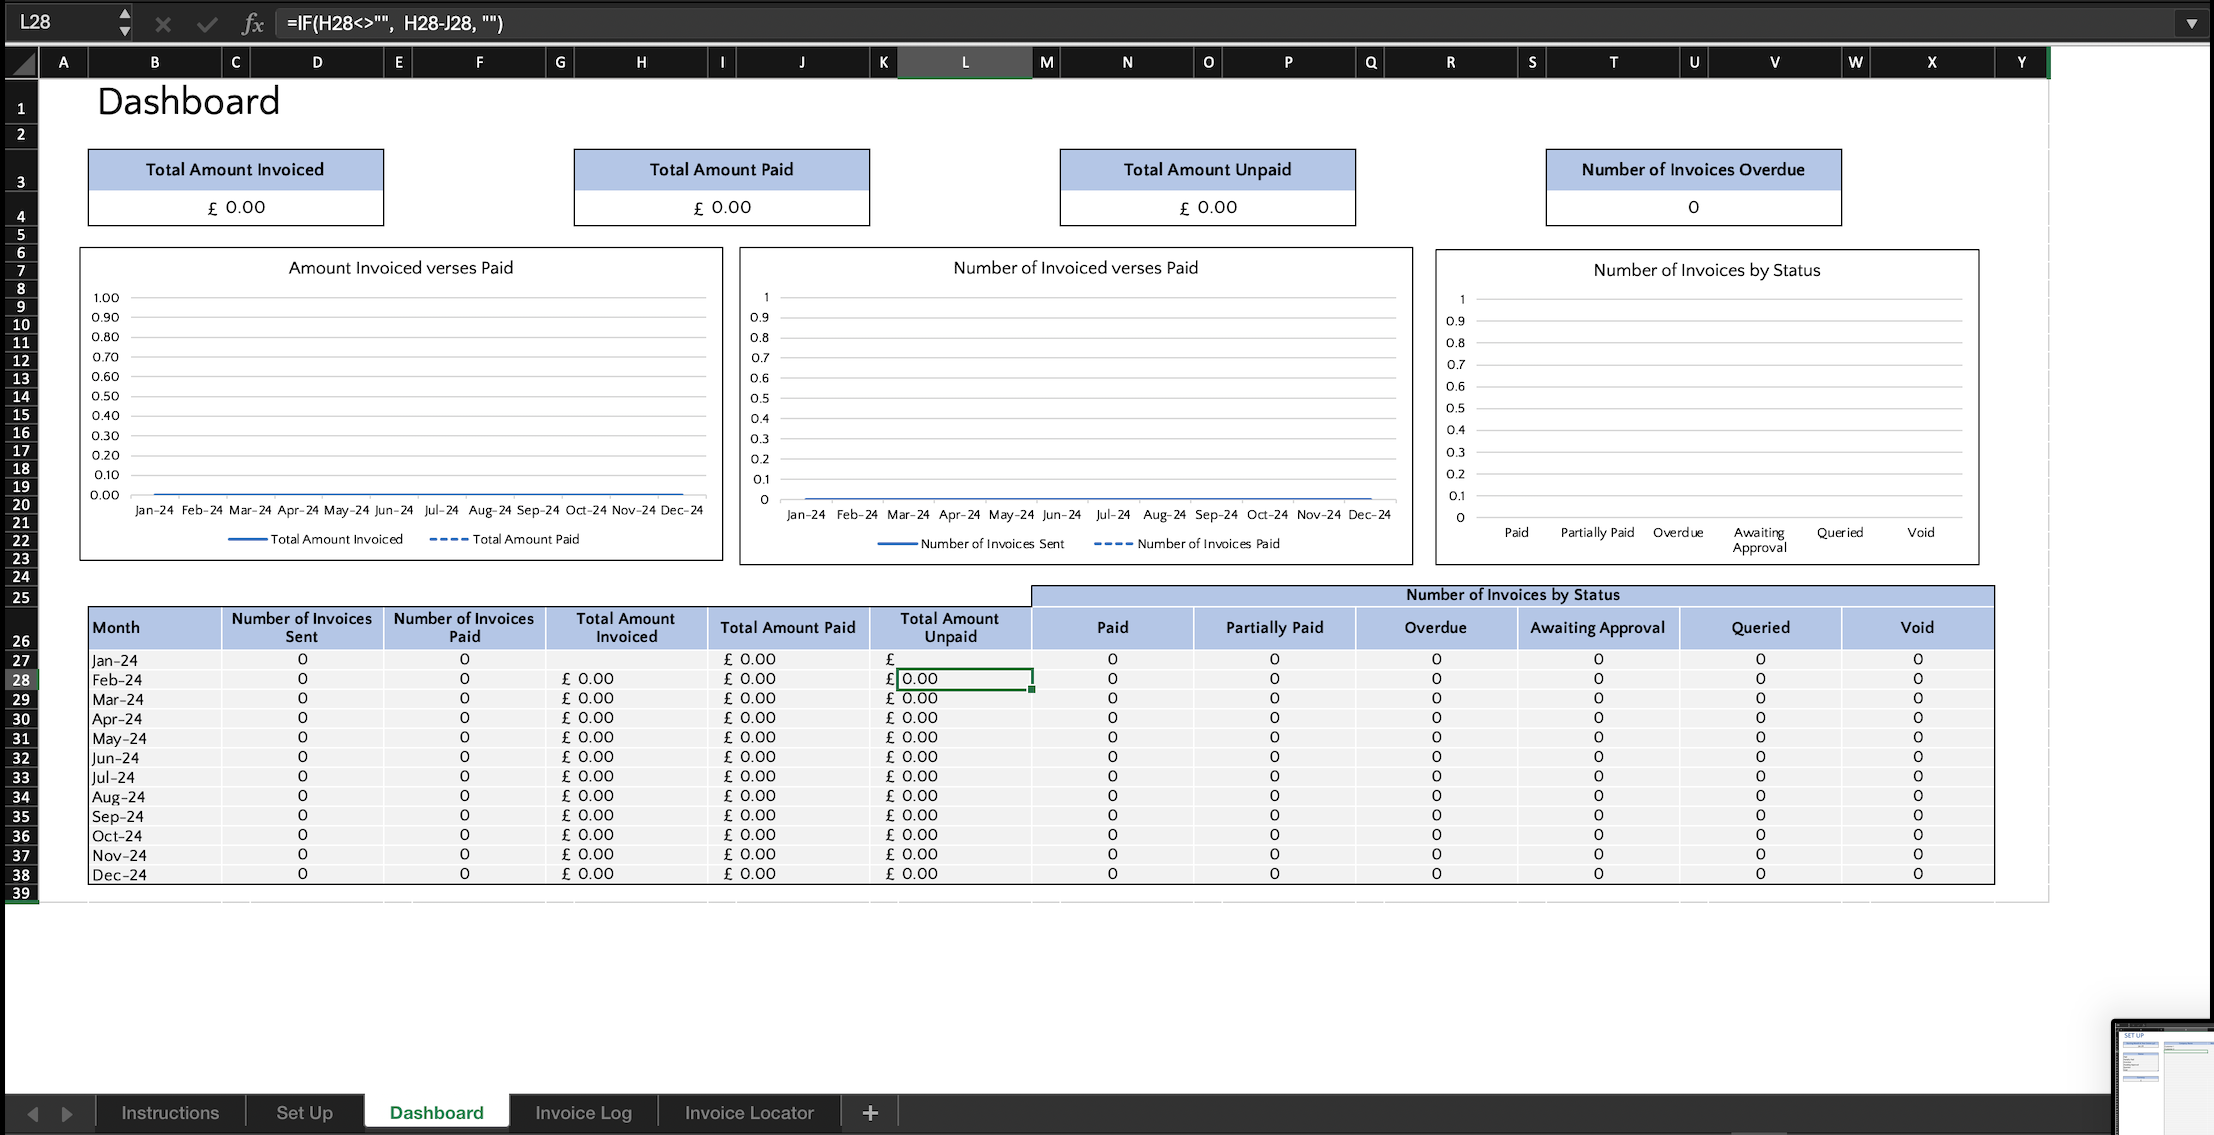Screen dimensions: 2214x1135
Task: Switch to the Set Up sheet tab
Action: pos(304,1113)
